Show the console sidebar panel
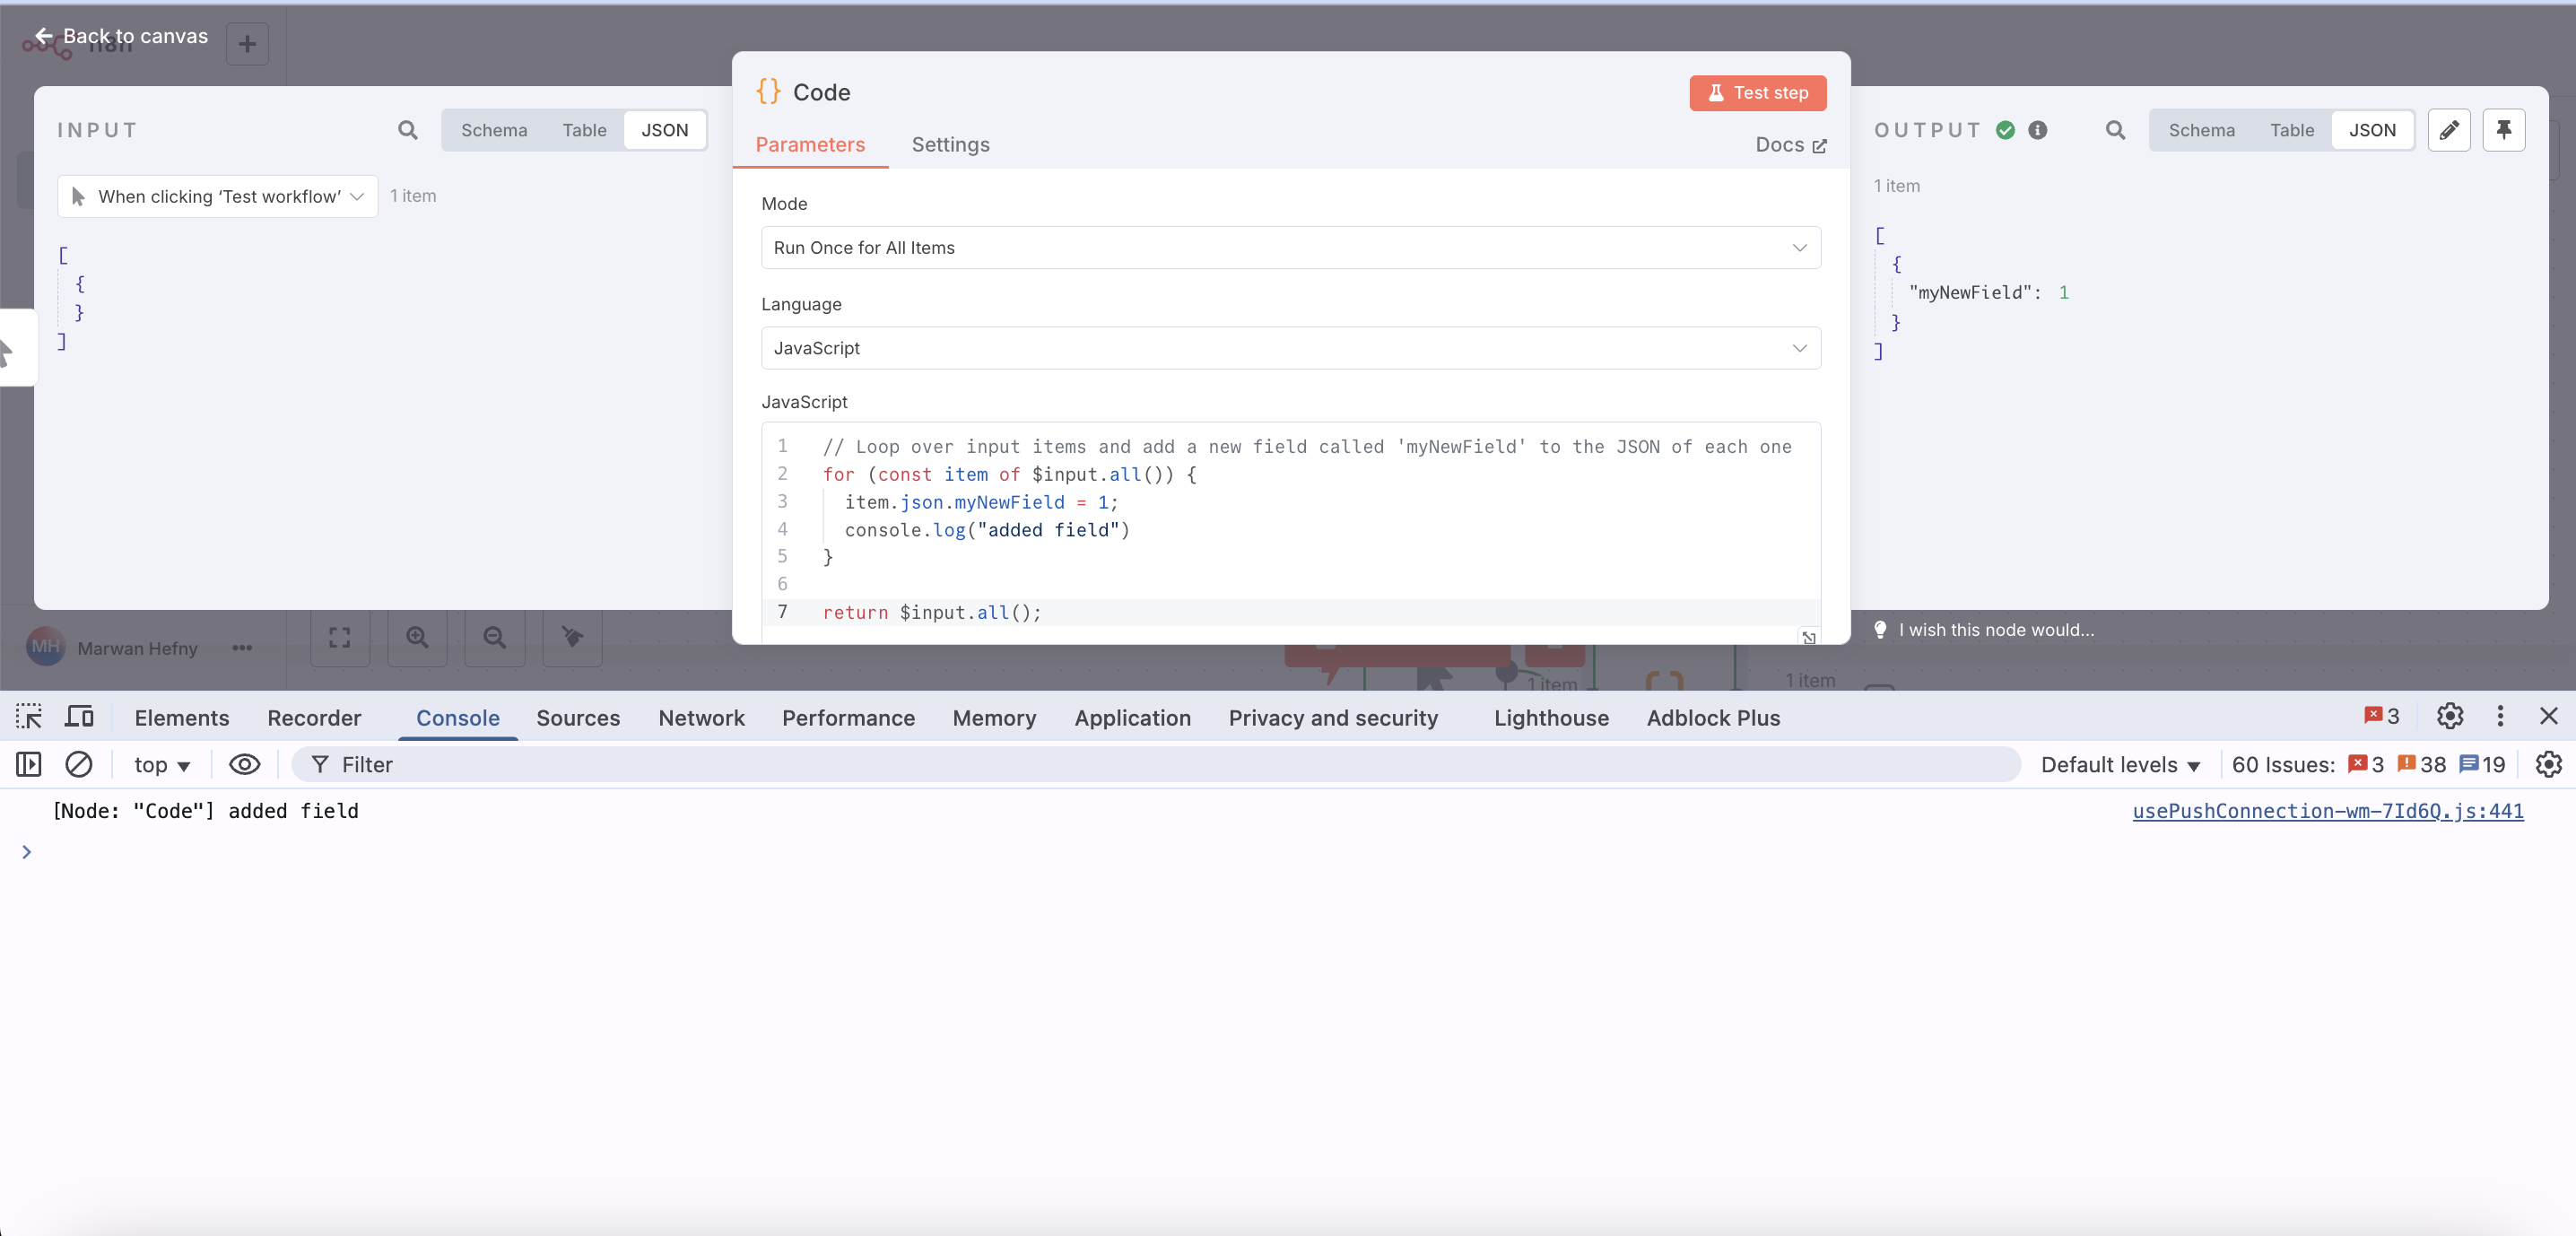This screenshot has height=1236, width=2576. click(x=29, y=764)
